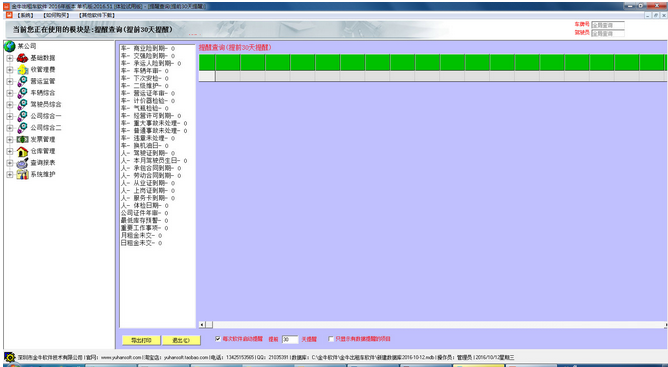Select the 车- 气瓶检验 list entry
The width and height of the screenshot is (668, 367).
pyautogui.click(x=145, y=108)
